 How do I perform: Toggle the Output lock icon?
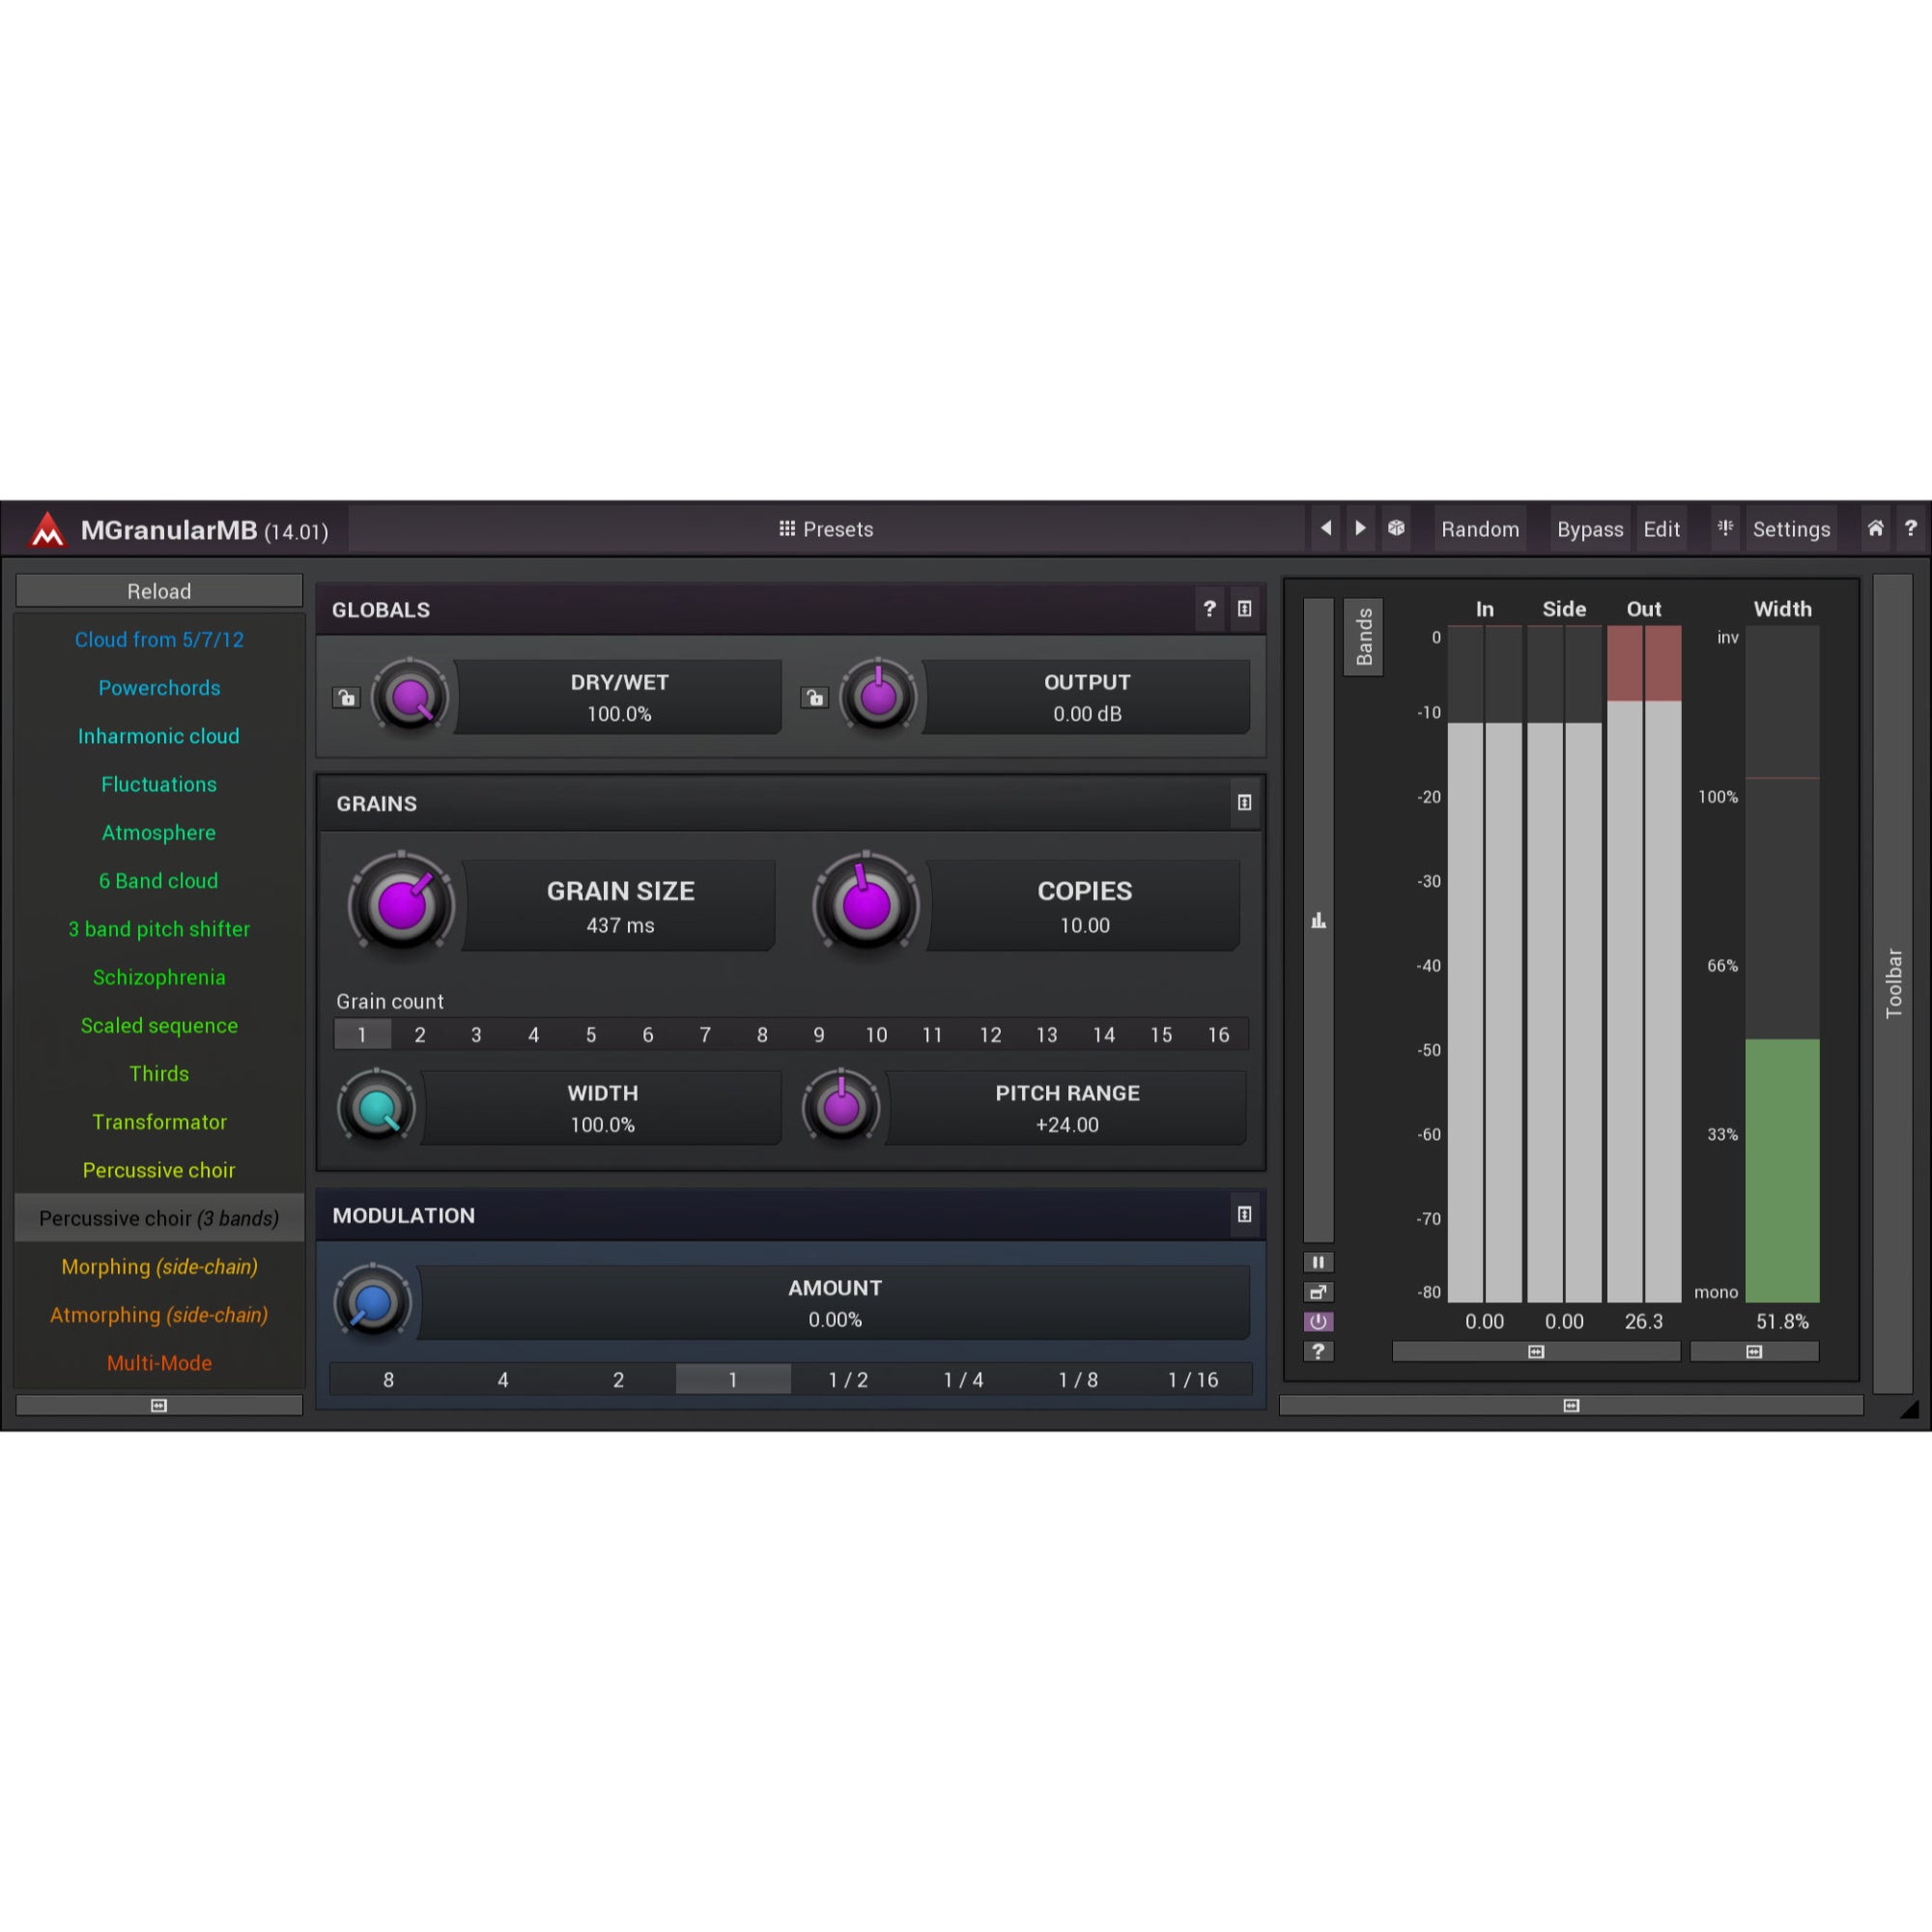pyautogui.click(x=814, y=697)
